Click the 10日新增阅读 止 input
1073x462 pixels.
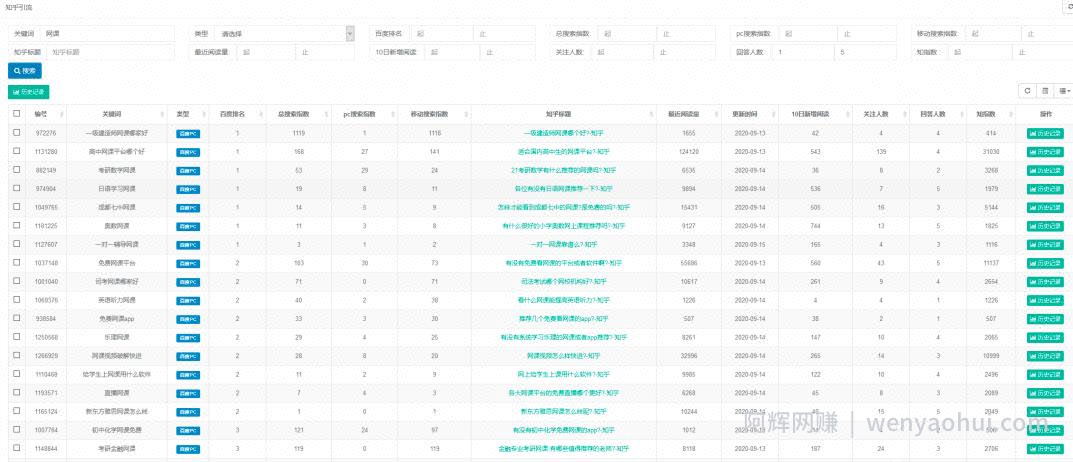508,52
